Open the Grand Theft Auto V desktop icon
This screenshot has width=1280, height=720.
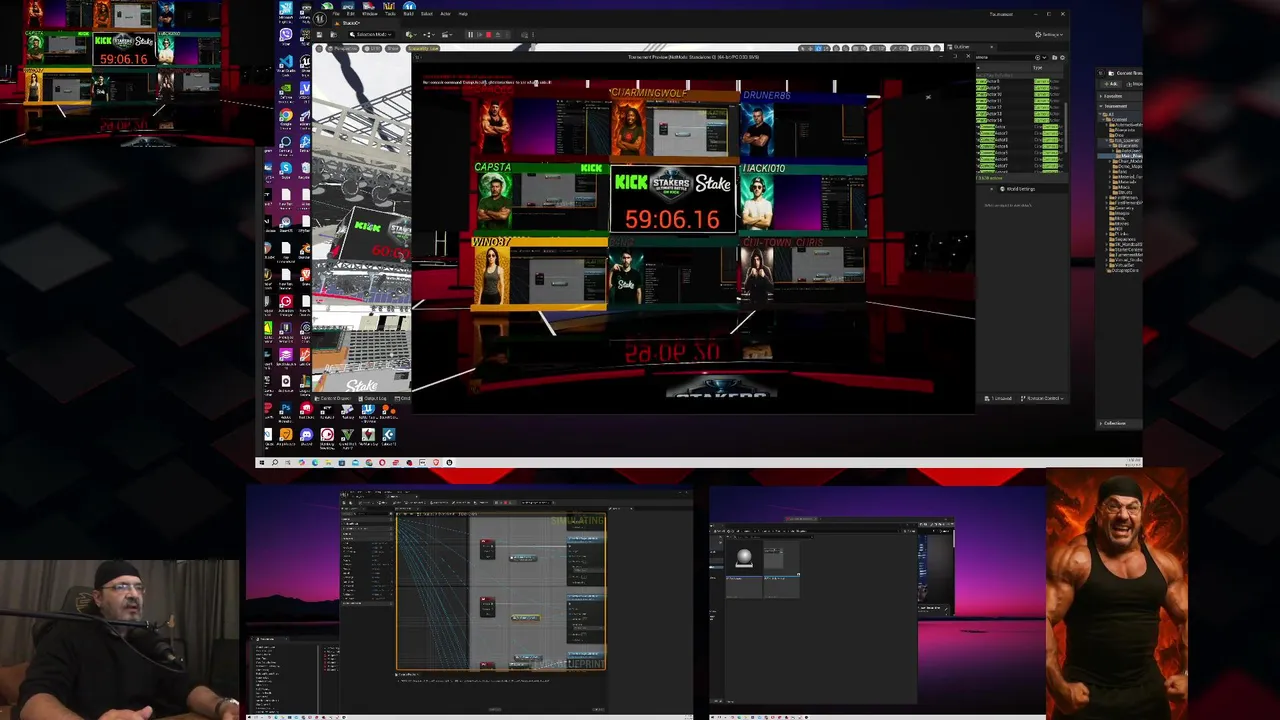click(x=348, y=435)
